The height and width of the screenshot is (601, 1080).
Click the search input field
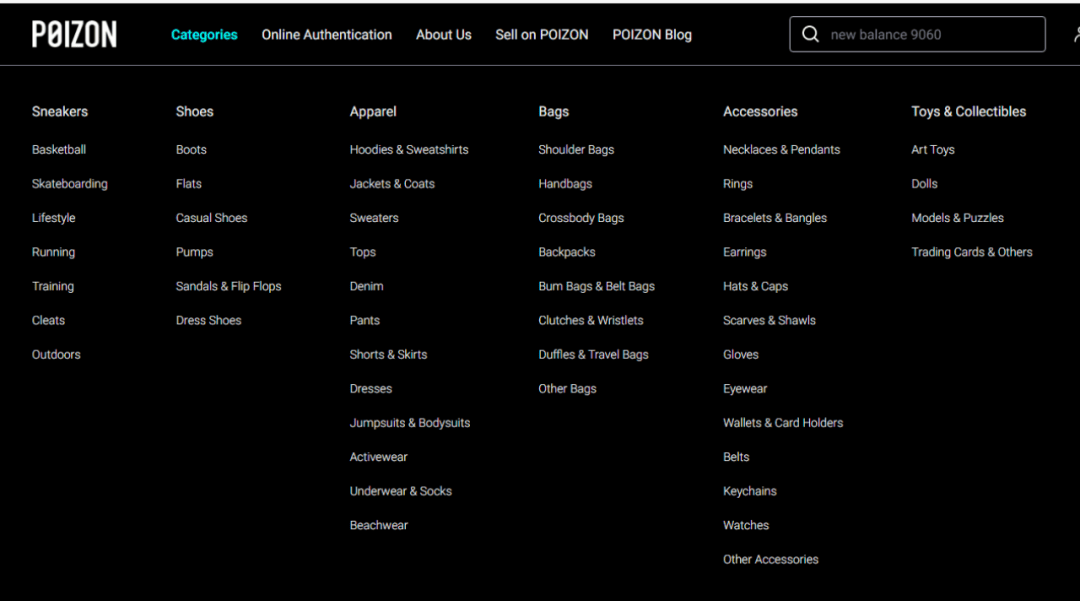click(930, 35)
